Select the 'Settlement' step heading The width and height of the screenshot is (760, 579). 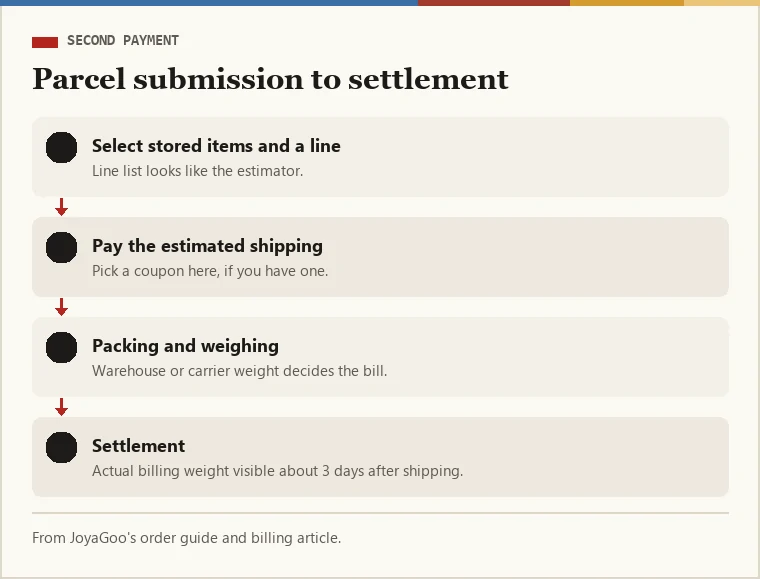[x=139, y=446]
